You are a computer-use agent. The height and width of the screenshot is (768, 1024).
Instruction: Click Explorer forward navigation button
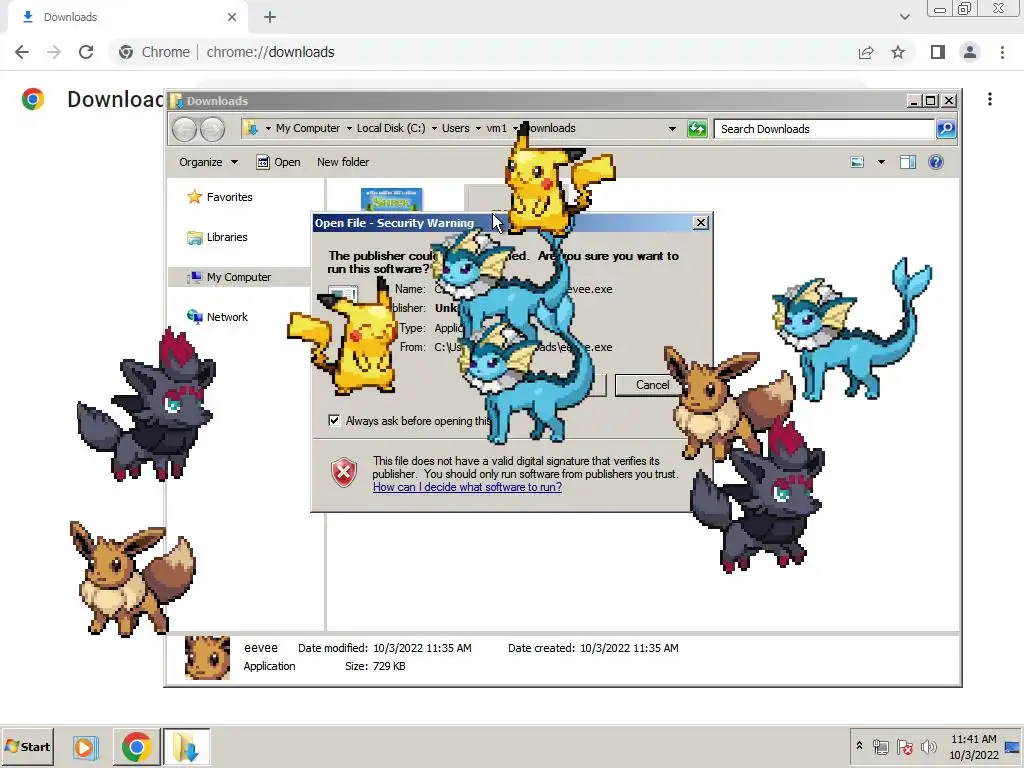point(212,129)
